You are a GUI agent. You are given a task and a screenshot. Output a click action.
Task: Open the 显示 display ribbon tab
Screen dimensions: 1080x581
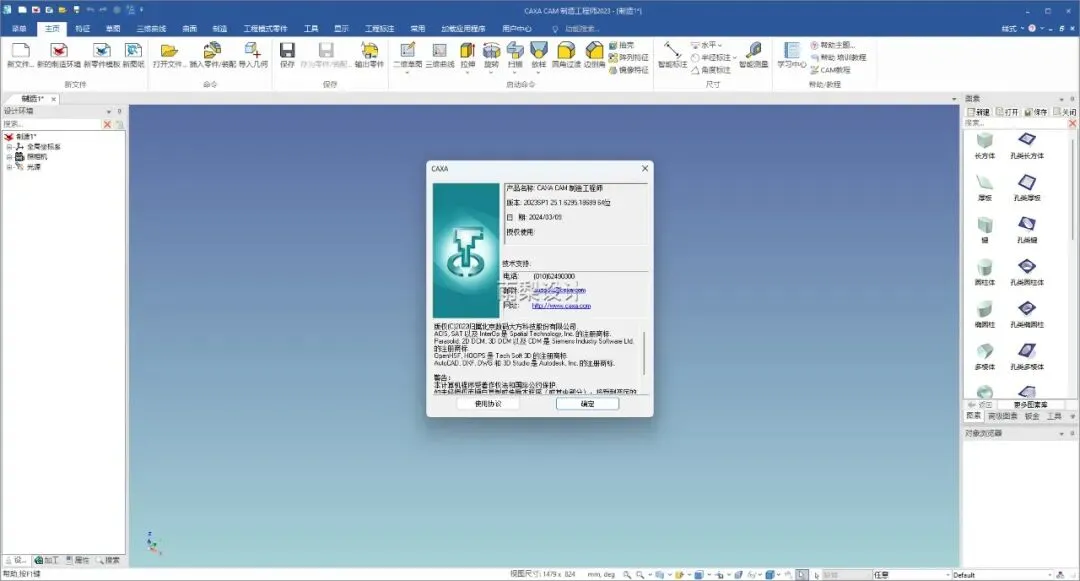tap(342, 29)
